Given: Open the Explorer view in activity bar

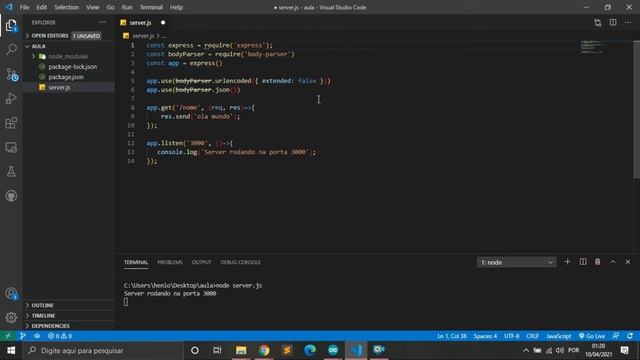Looking at the screenshot, I should coord(11,26).
